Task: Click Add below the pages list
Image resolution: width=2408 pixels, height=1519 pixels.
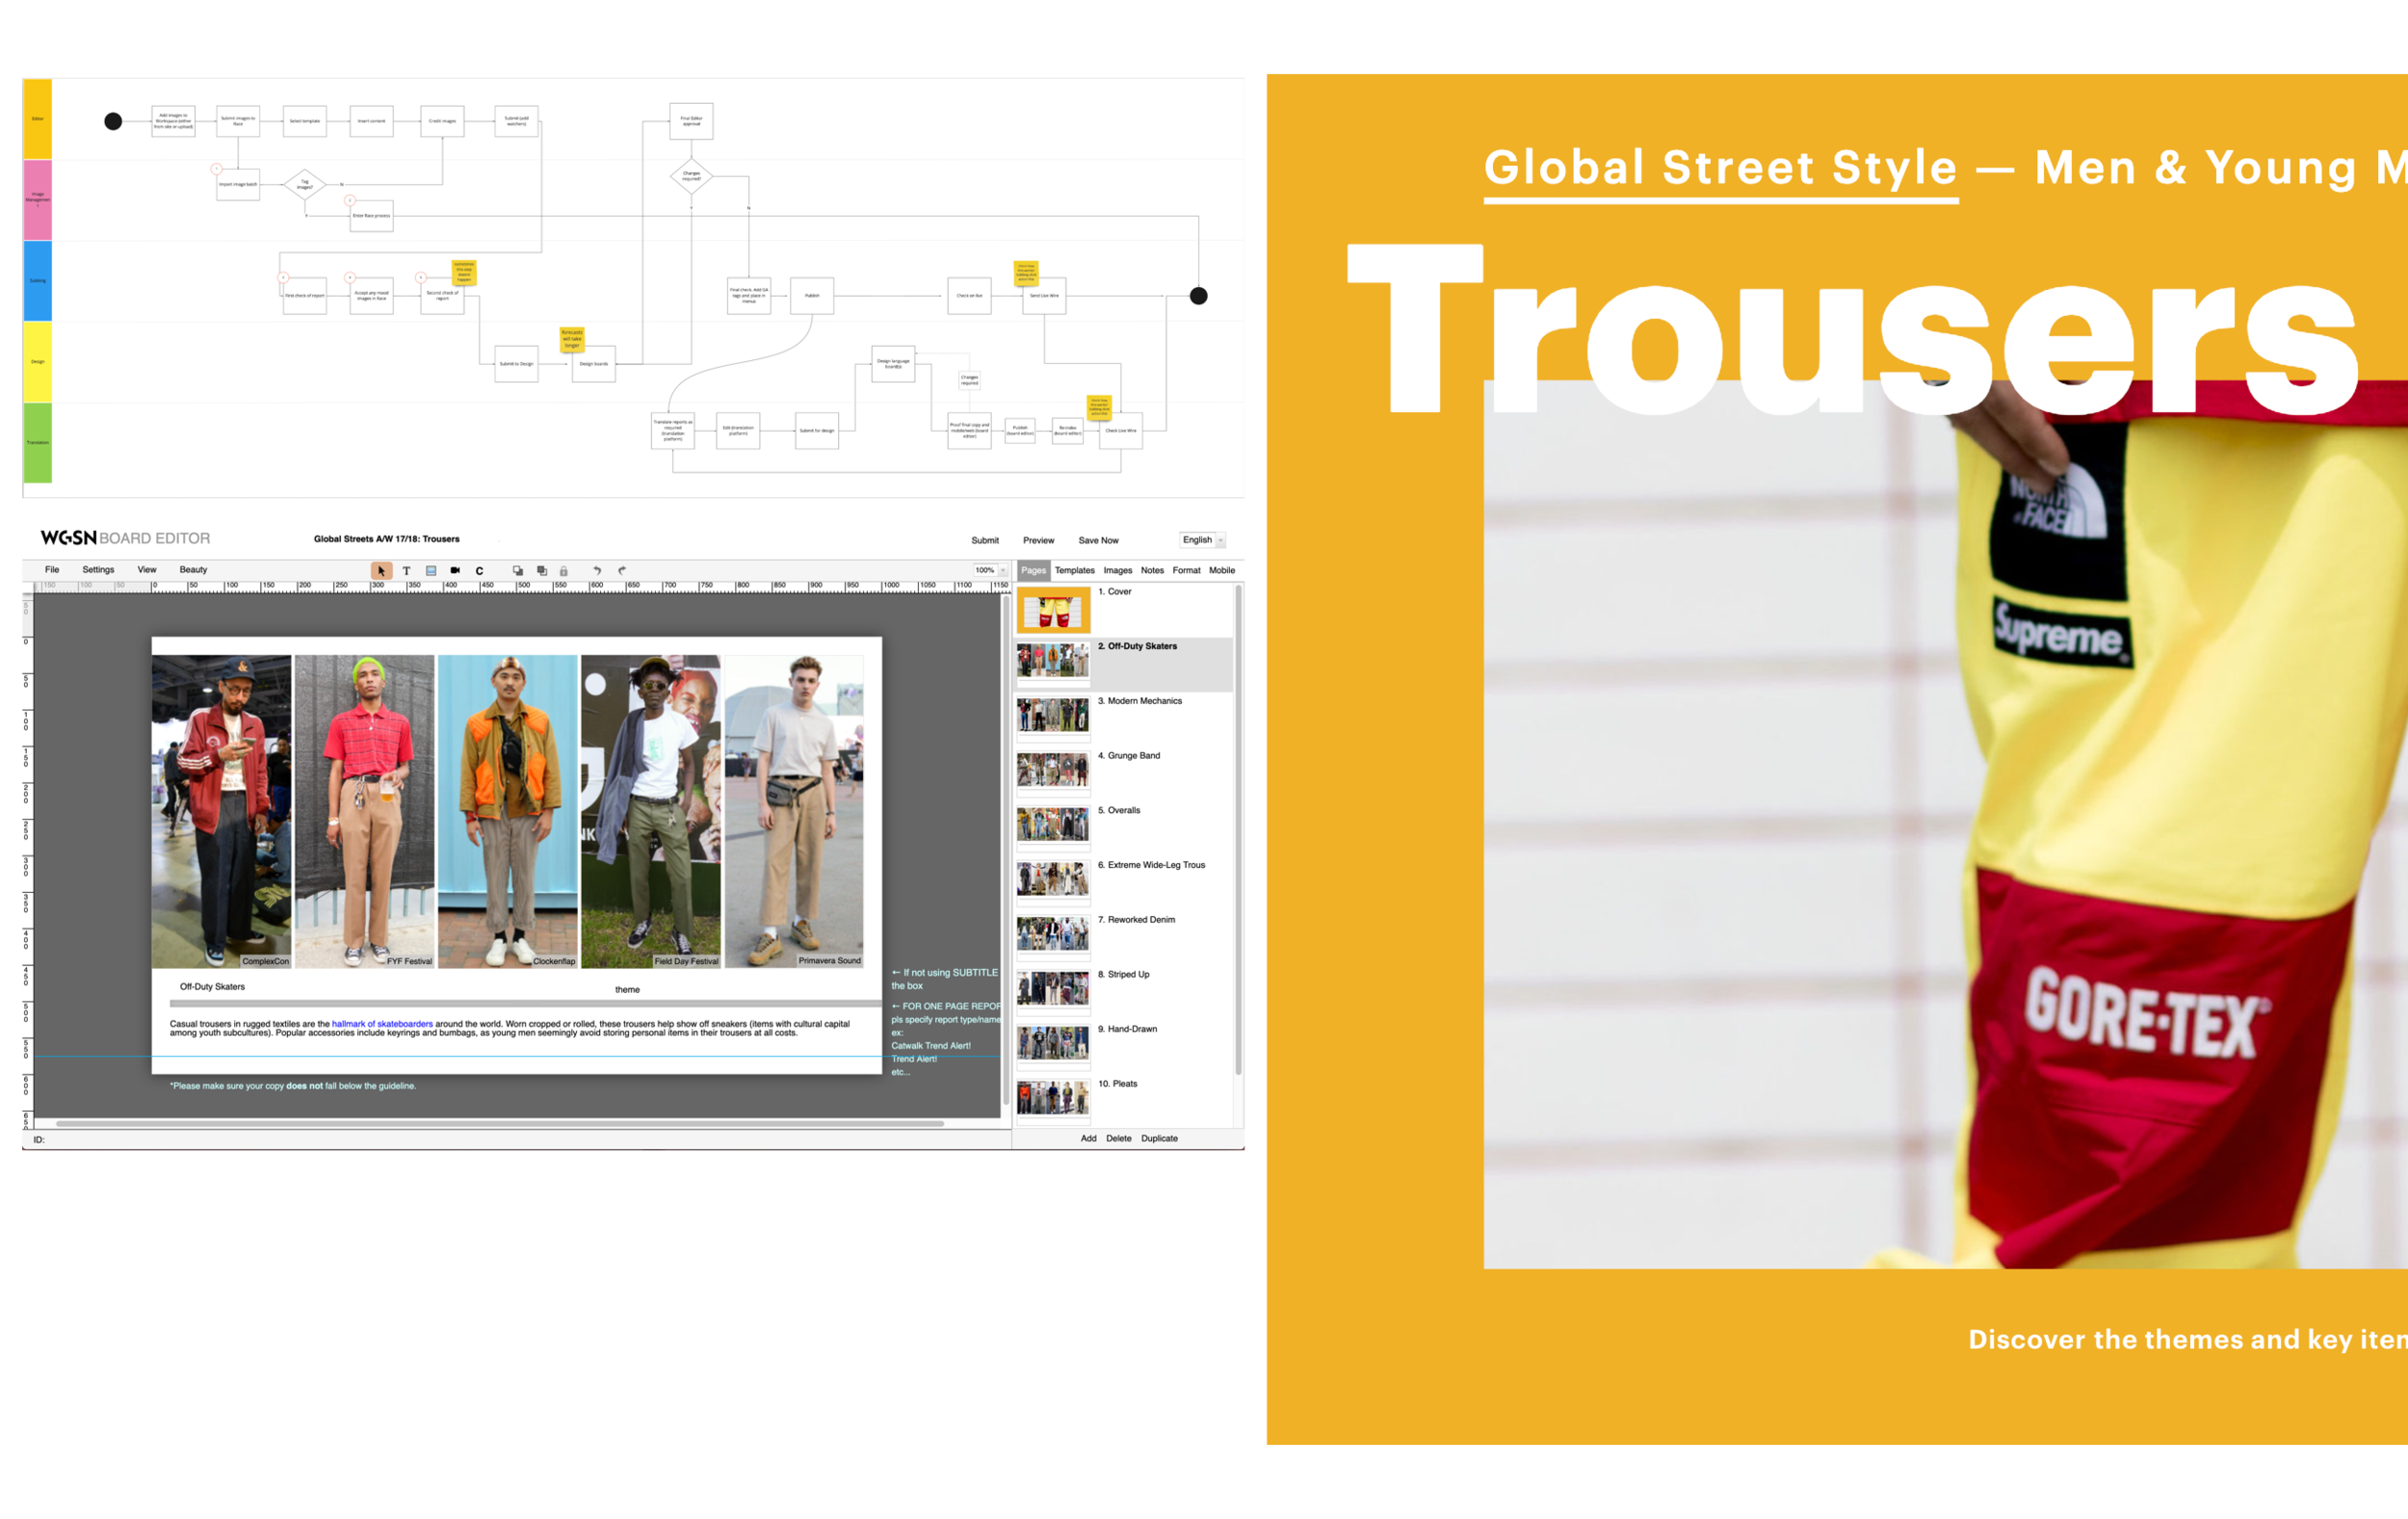Action: 1088,1139
